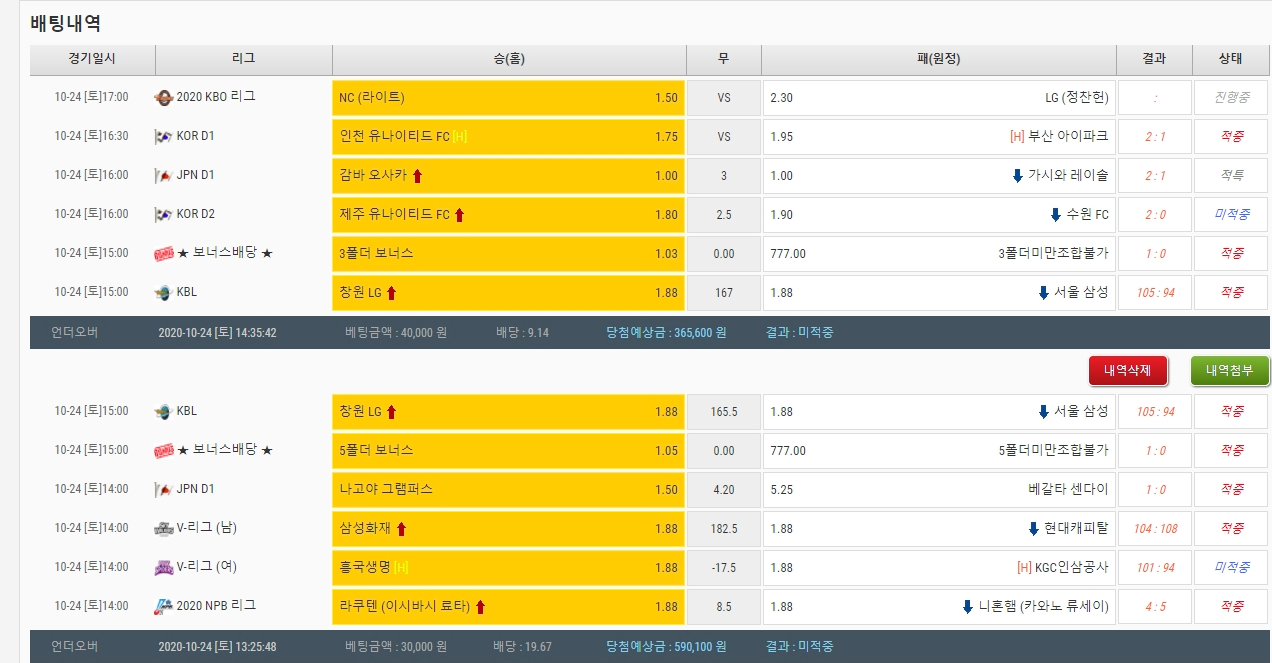The height and width of the screenshot is (663, 1272).
Task: Click the 미적중 status for 흥국생명 row
Action: pyautogui.click(x=1230, y=568)
